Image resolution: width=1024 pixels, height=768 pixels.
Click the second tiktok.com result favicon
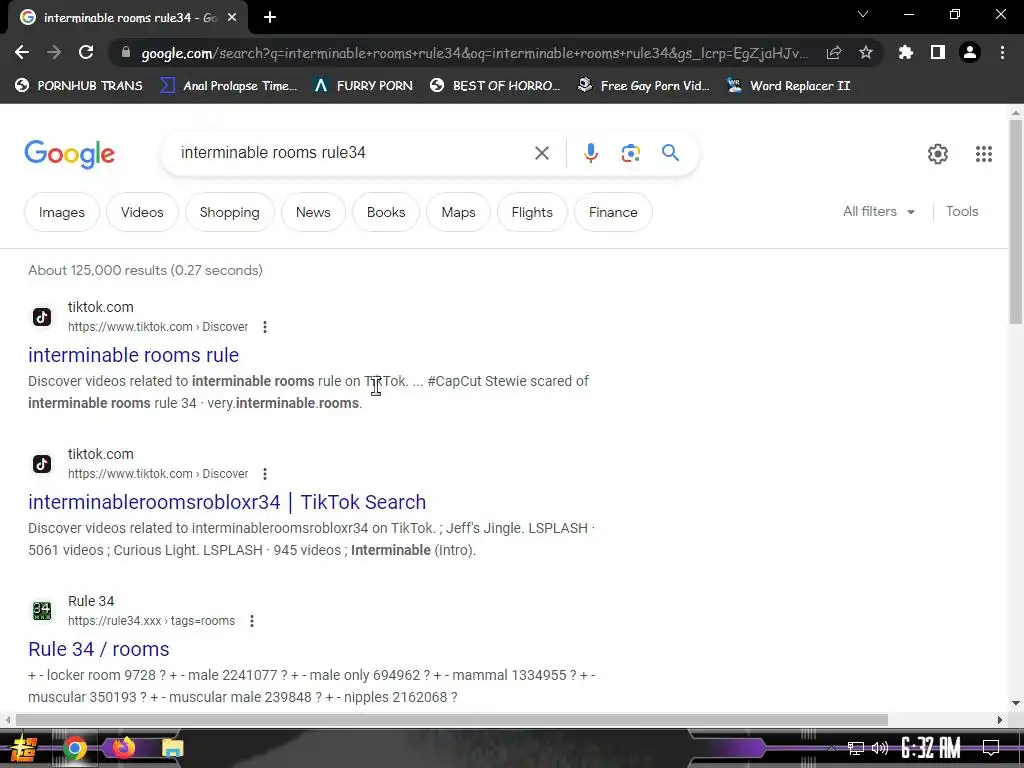pyautogui.click(x=42, y=464)
